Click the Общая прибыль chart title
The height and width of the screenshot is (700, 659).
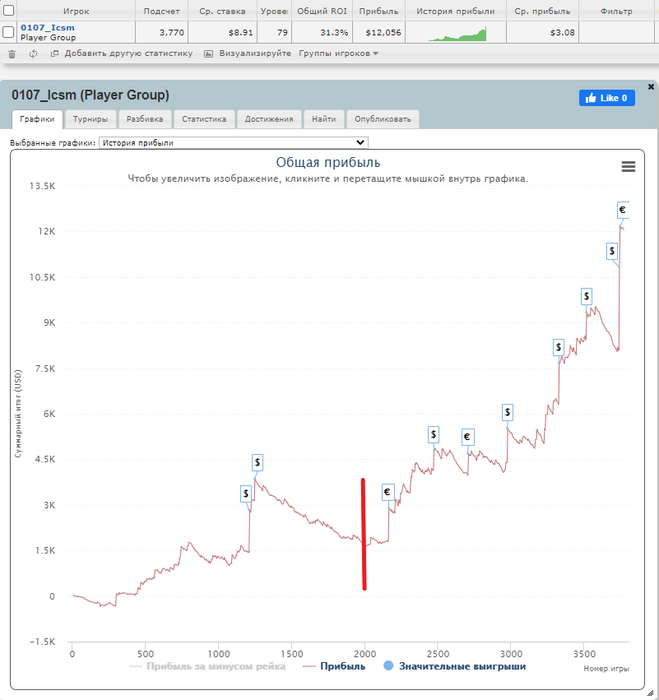(x=328, y=162)
